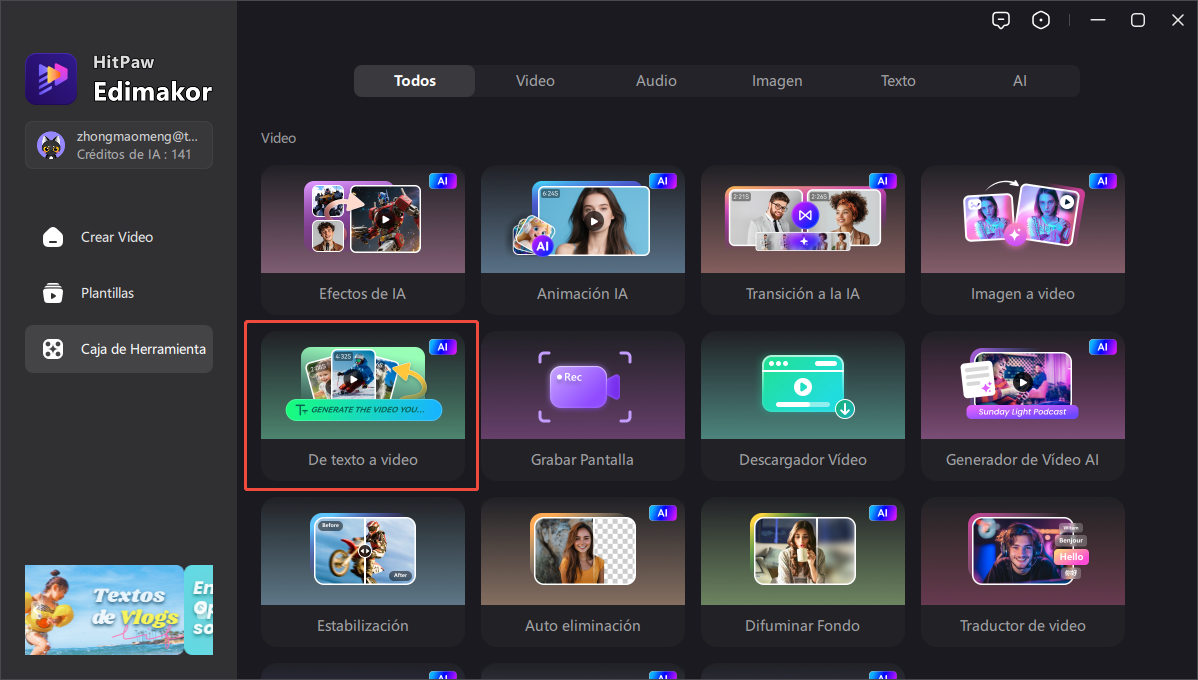Click the Crear Video icon
This screenshot has width=1198, height=680.
point(53,237)
